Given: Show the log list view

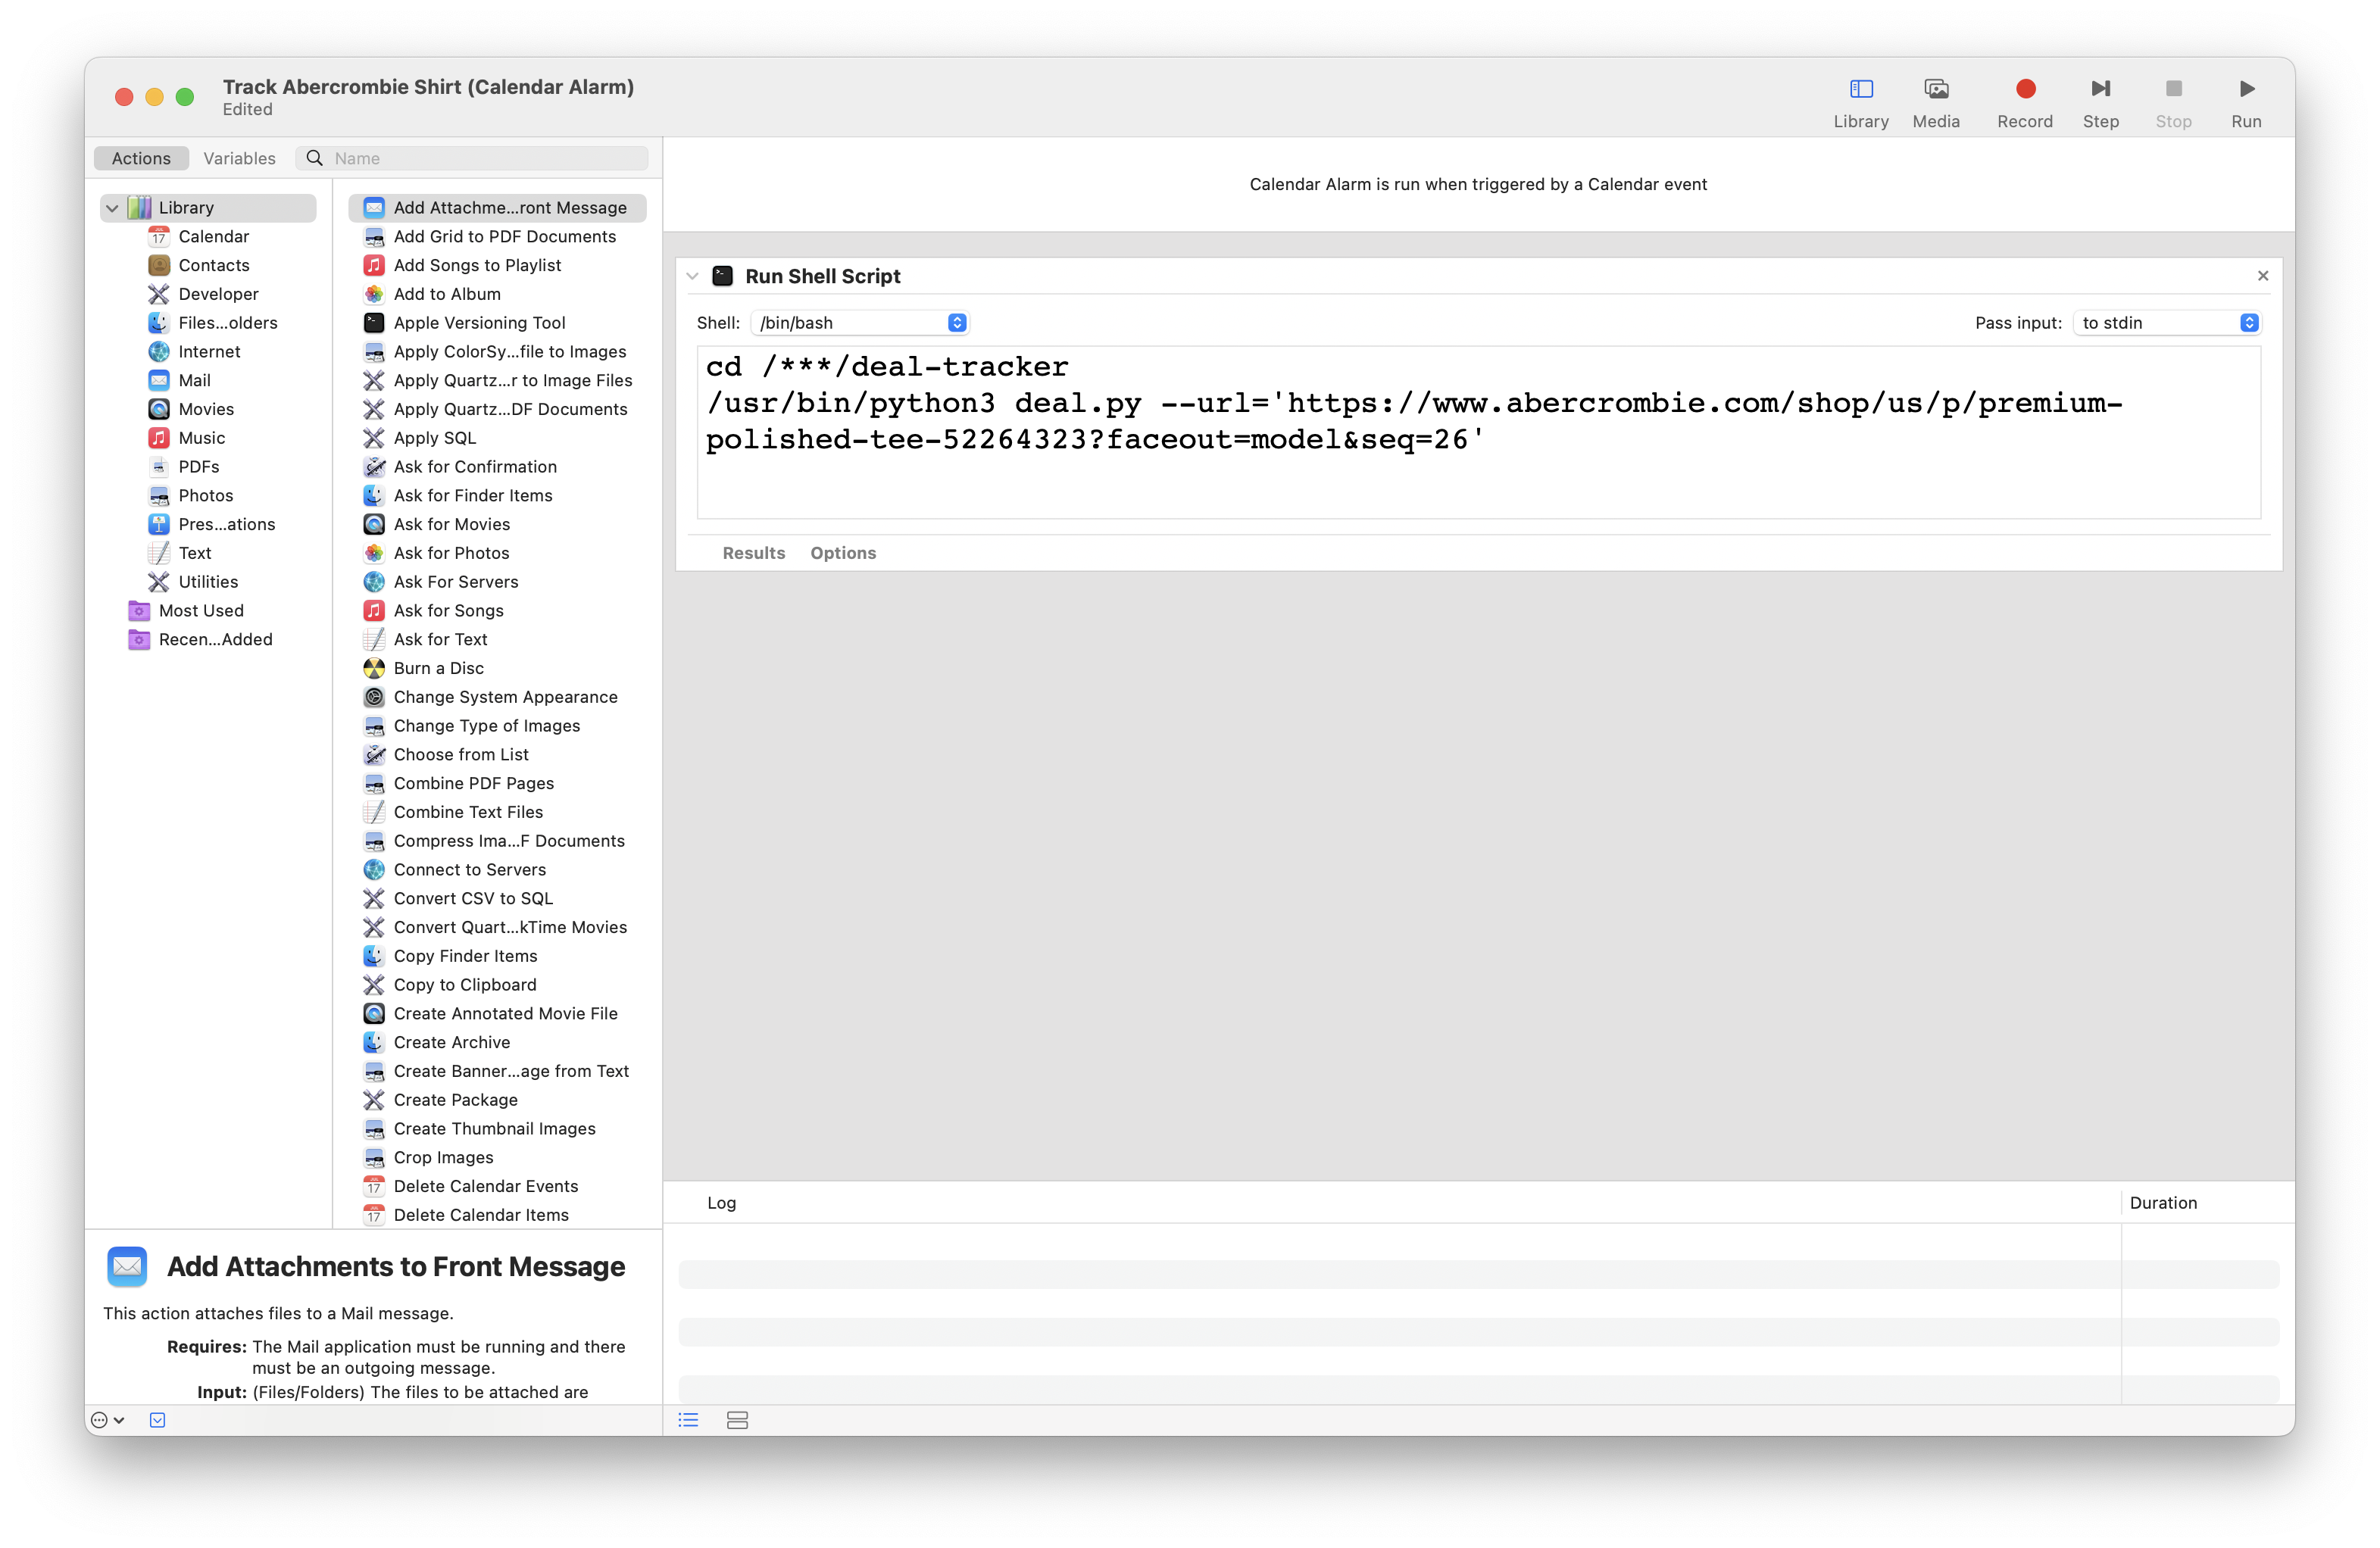Looking at the screenshot, I should pyautogui.click(x=688, y=1420).
